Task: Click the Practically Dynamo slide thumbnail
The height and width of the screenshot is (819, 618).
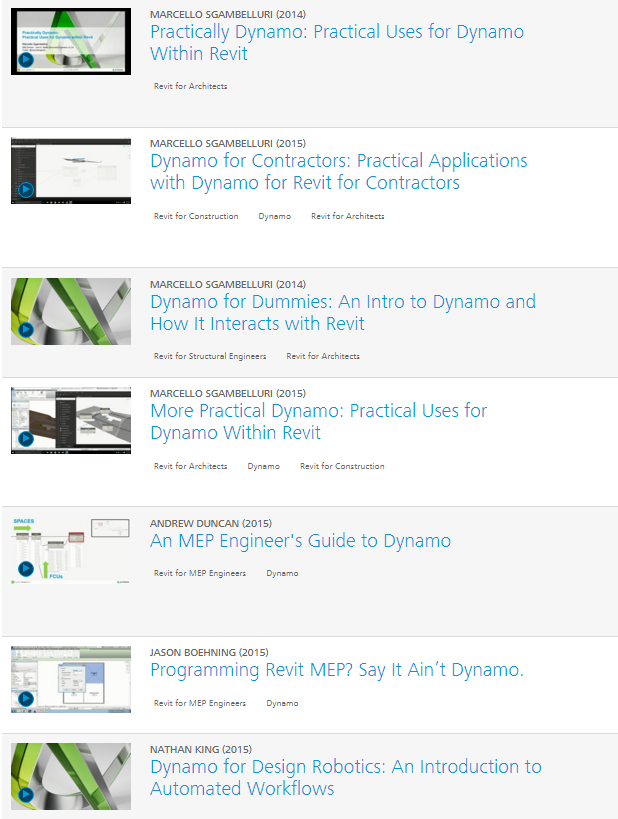Action: click(x=71, y=41)
